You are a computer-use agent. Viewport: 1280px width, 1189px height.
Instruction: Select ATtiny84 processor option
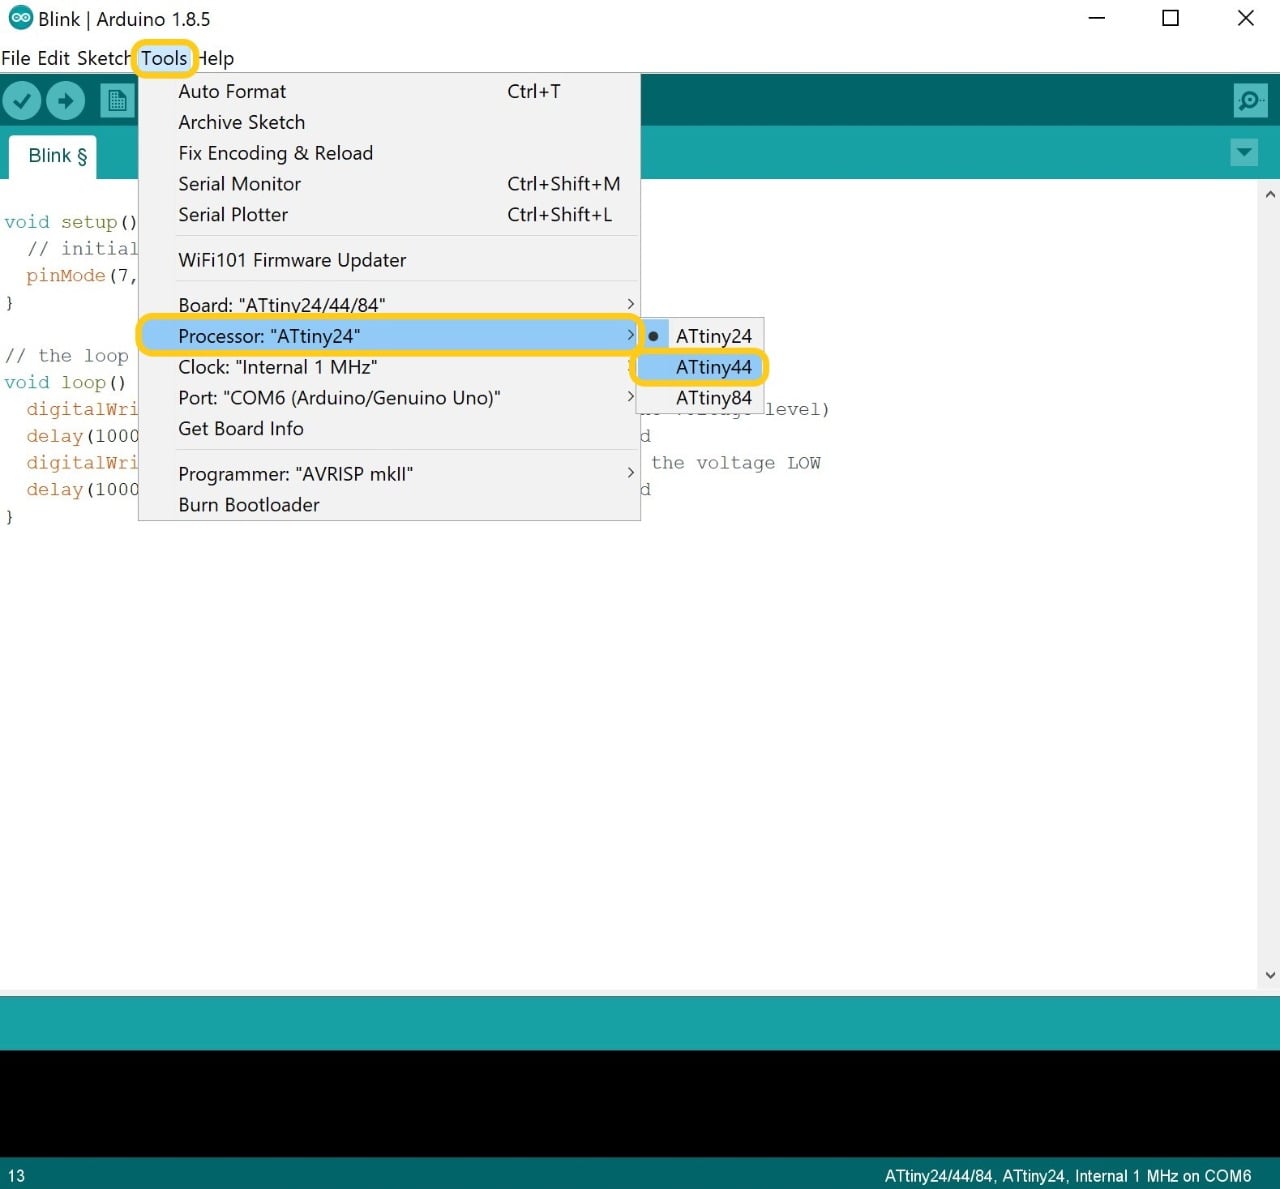(702, 398)
